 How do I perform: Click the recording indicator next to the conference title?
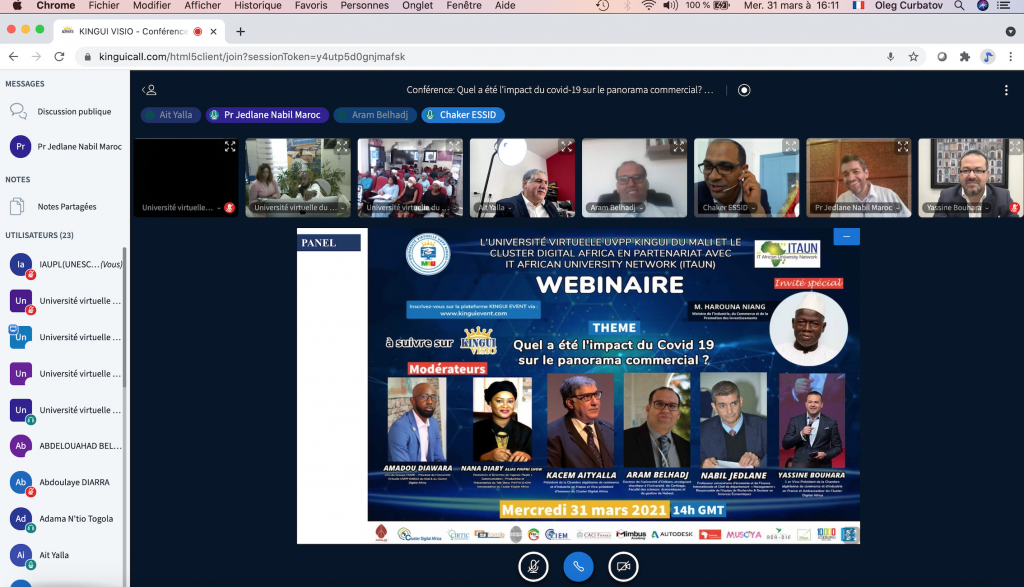coord(744,90)
